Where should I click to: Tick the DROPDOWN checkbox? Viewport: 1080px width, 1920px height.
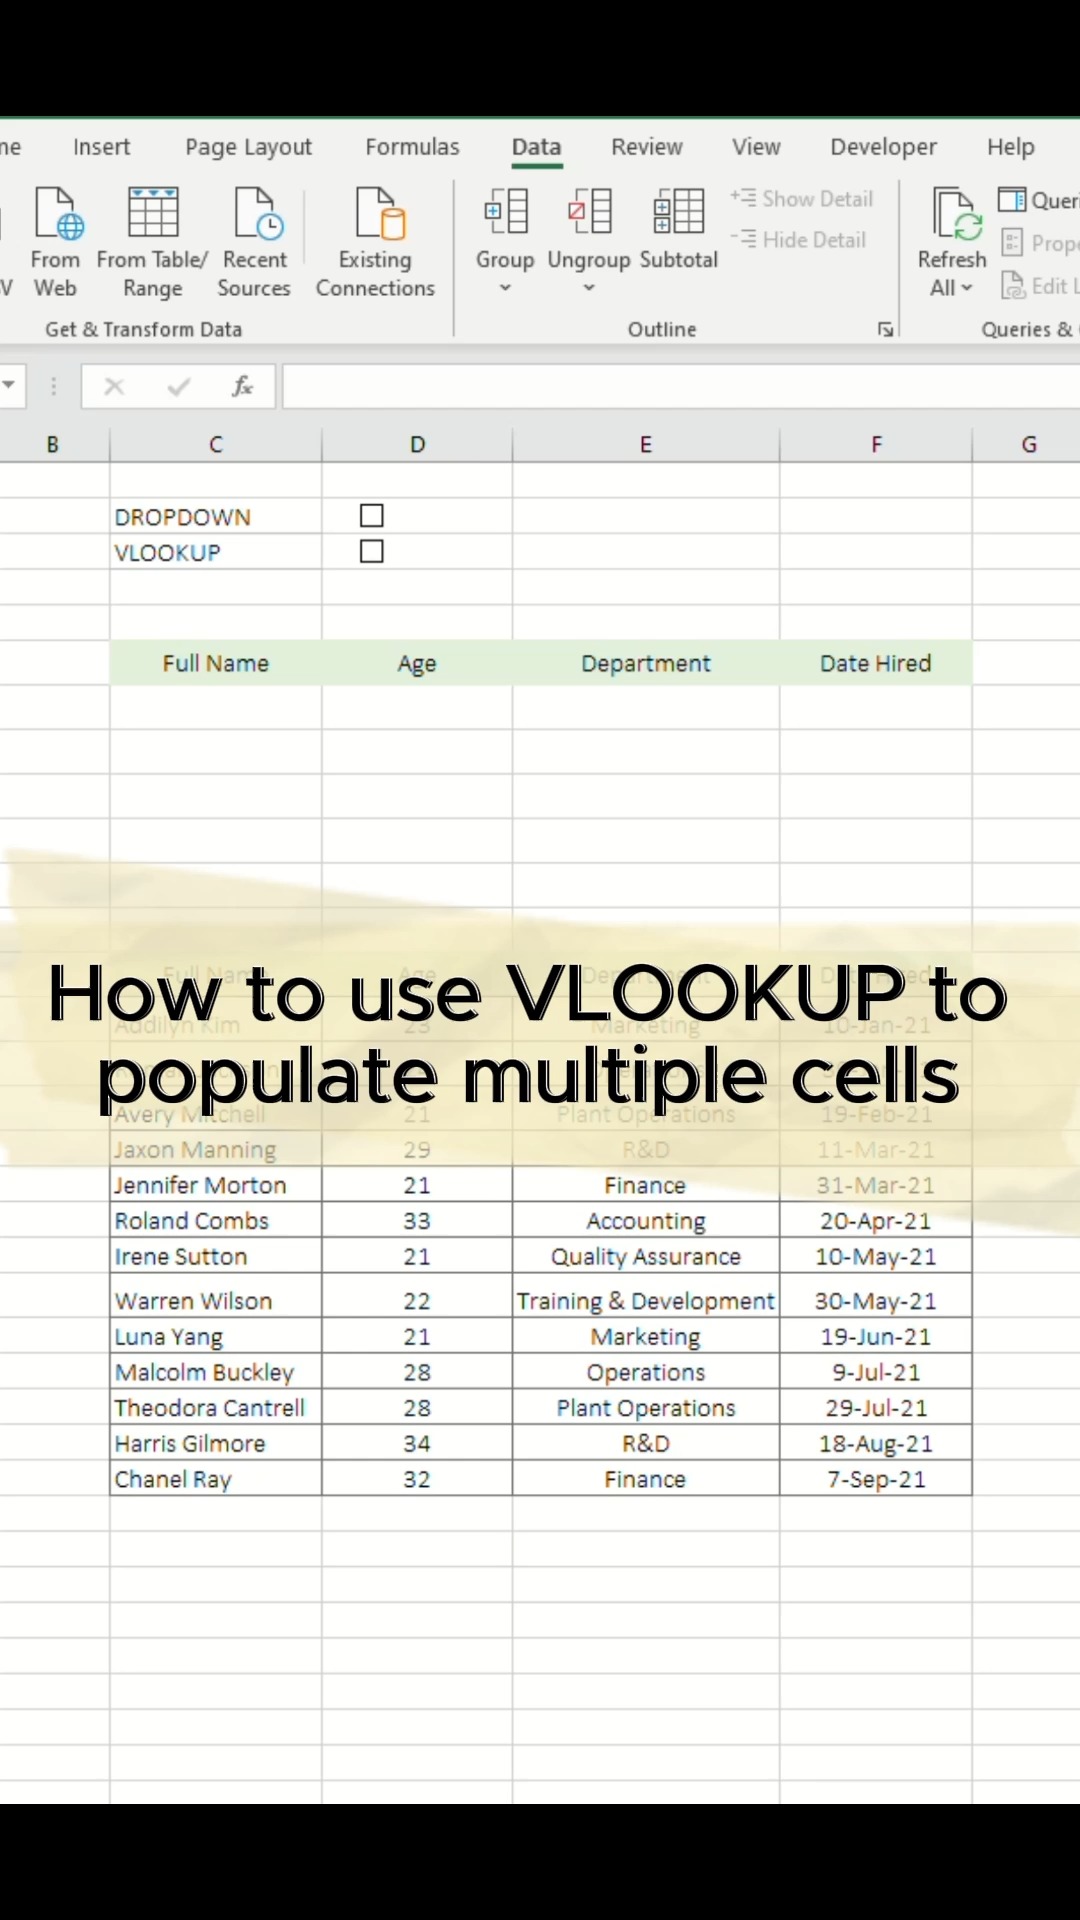coord(372,516)
